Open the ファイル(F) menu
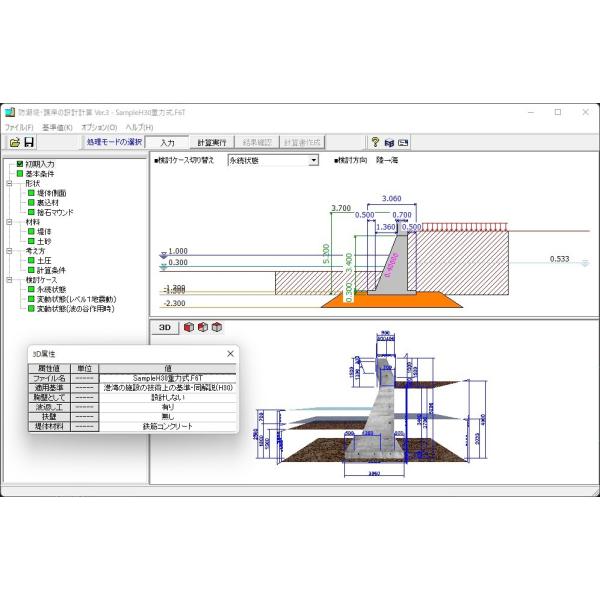 pyautogui.click(x=19, y=127)
